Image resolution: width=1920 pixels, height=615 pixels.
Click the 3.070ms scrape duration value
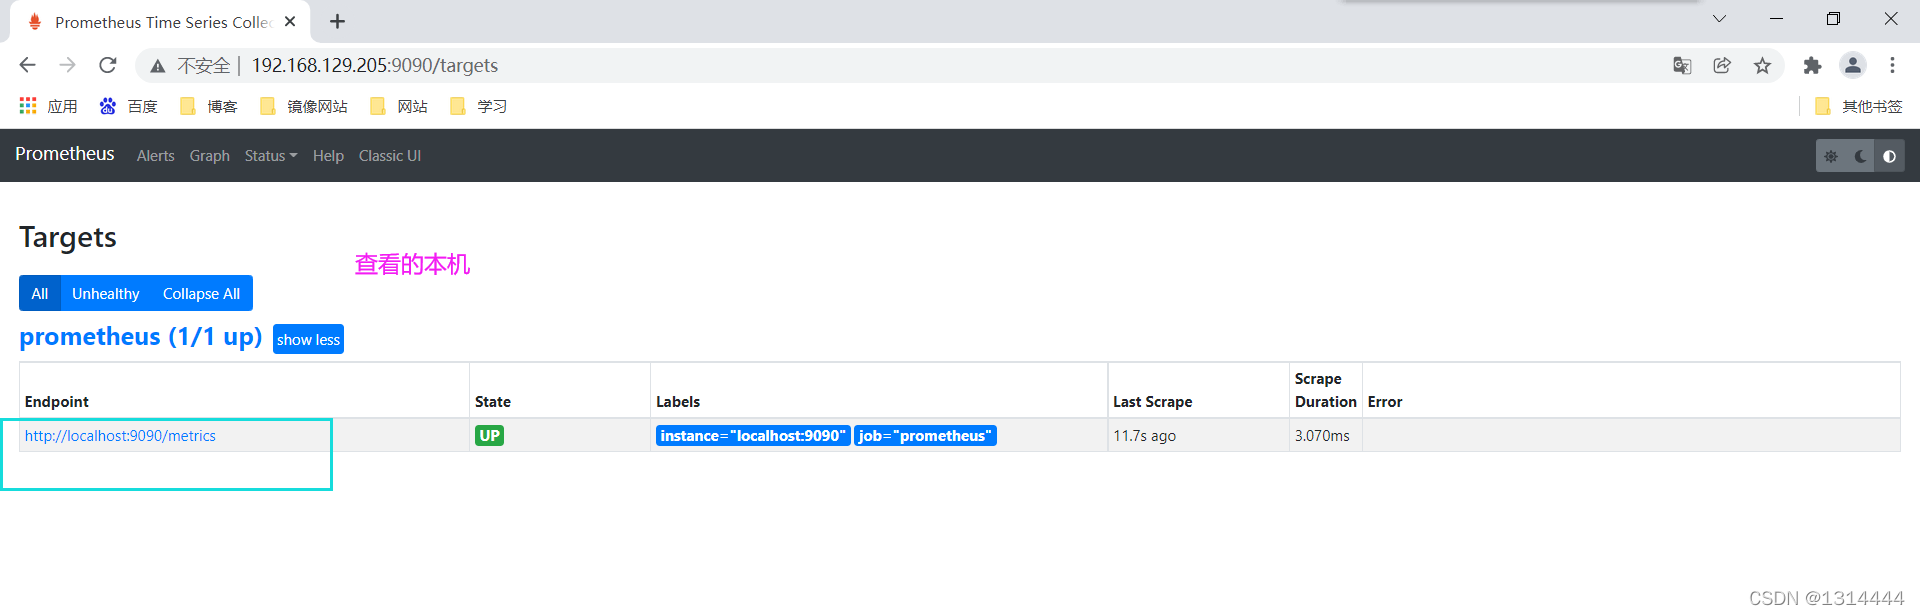(1322, 436)
